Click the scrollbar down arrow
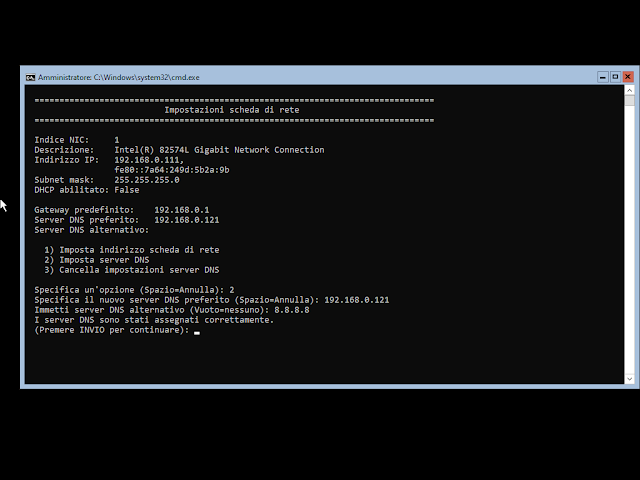 (629, 379)
